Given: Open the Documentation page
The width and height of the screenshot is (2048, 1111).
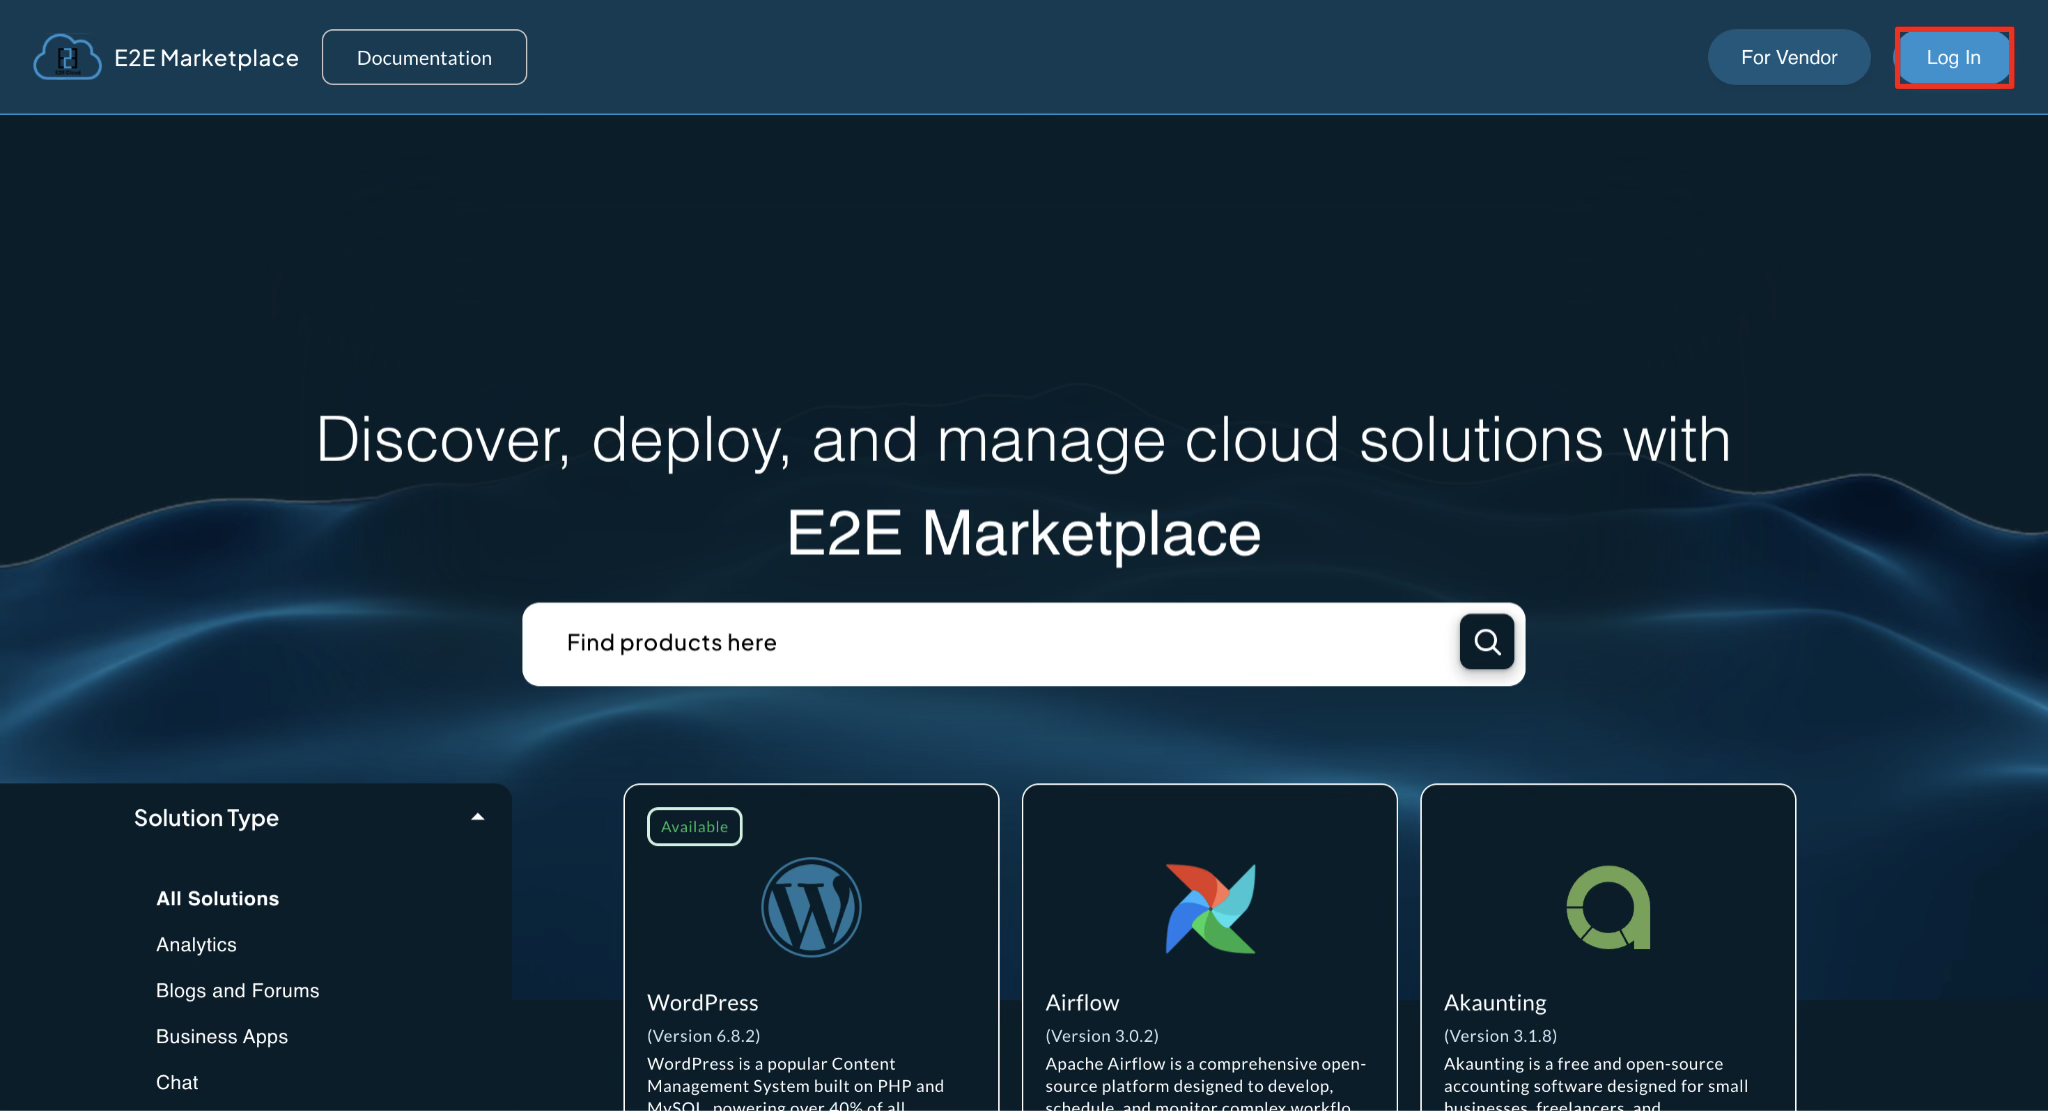Looking at the screenshot, I should 424,57.
